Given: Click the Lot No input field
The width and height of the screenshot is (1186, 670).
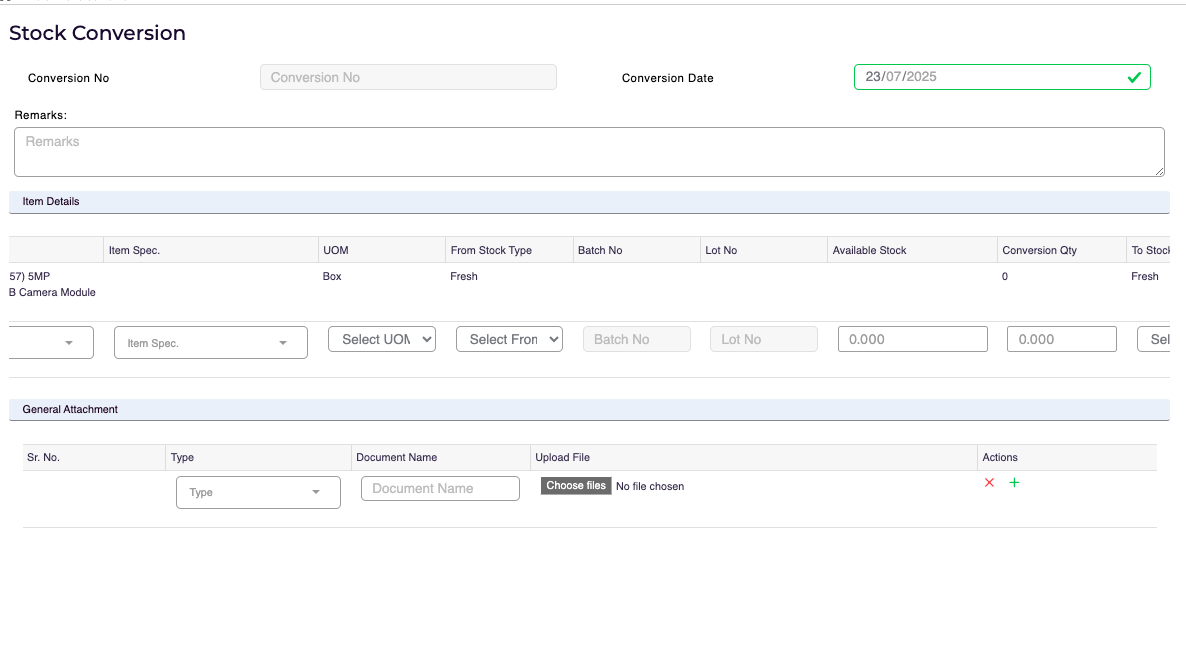Looking at the screenshot, I should 764,339.
